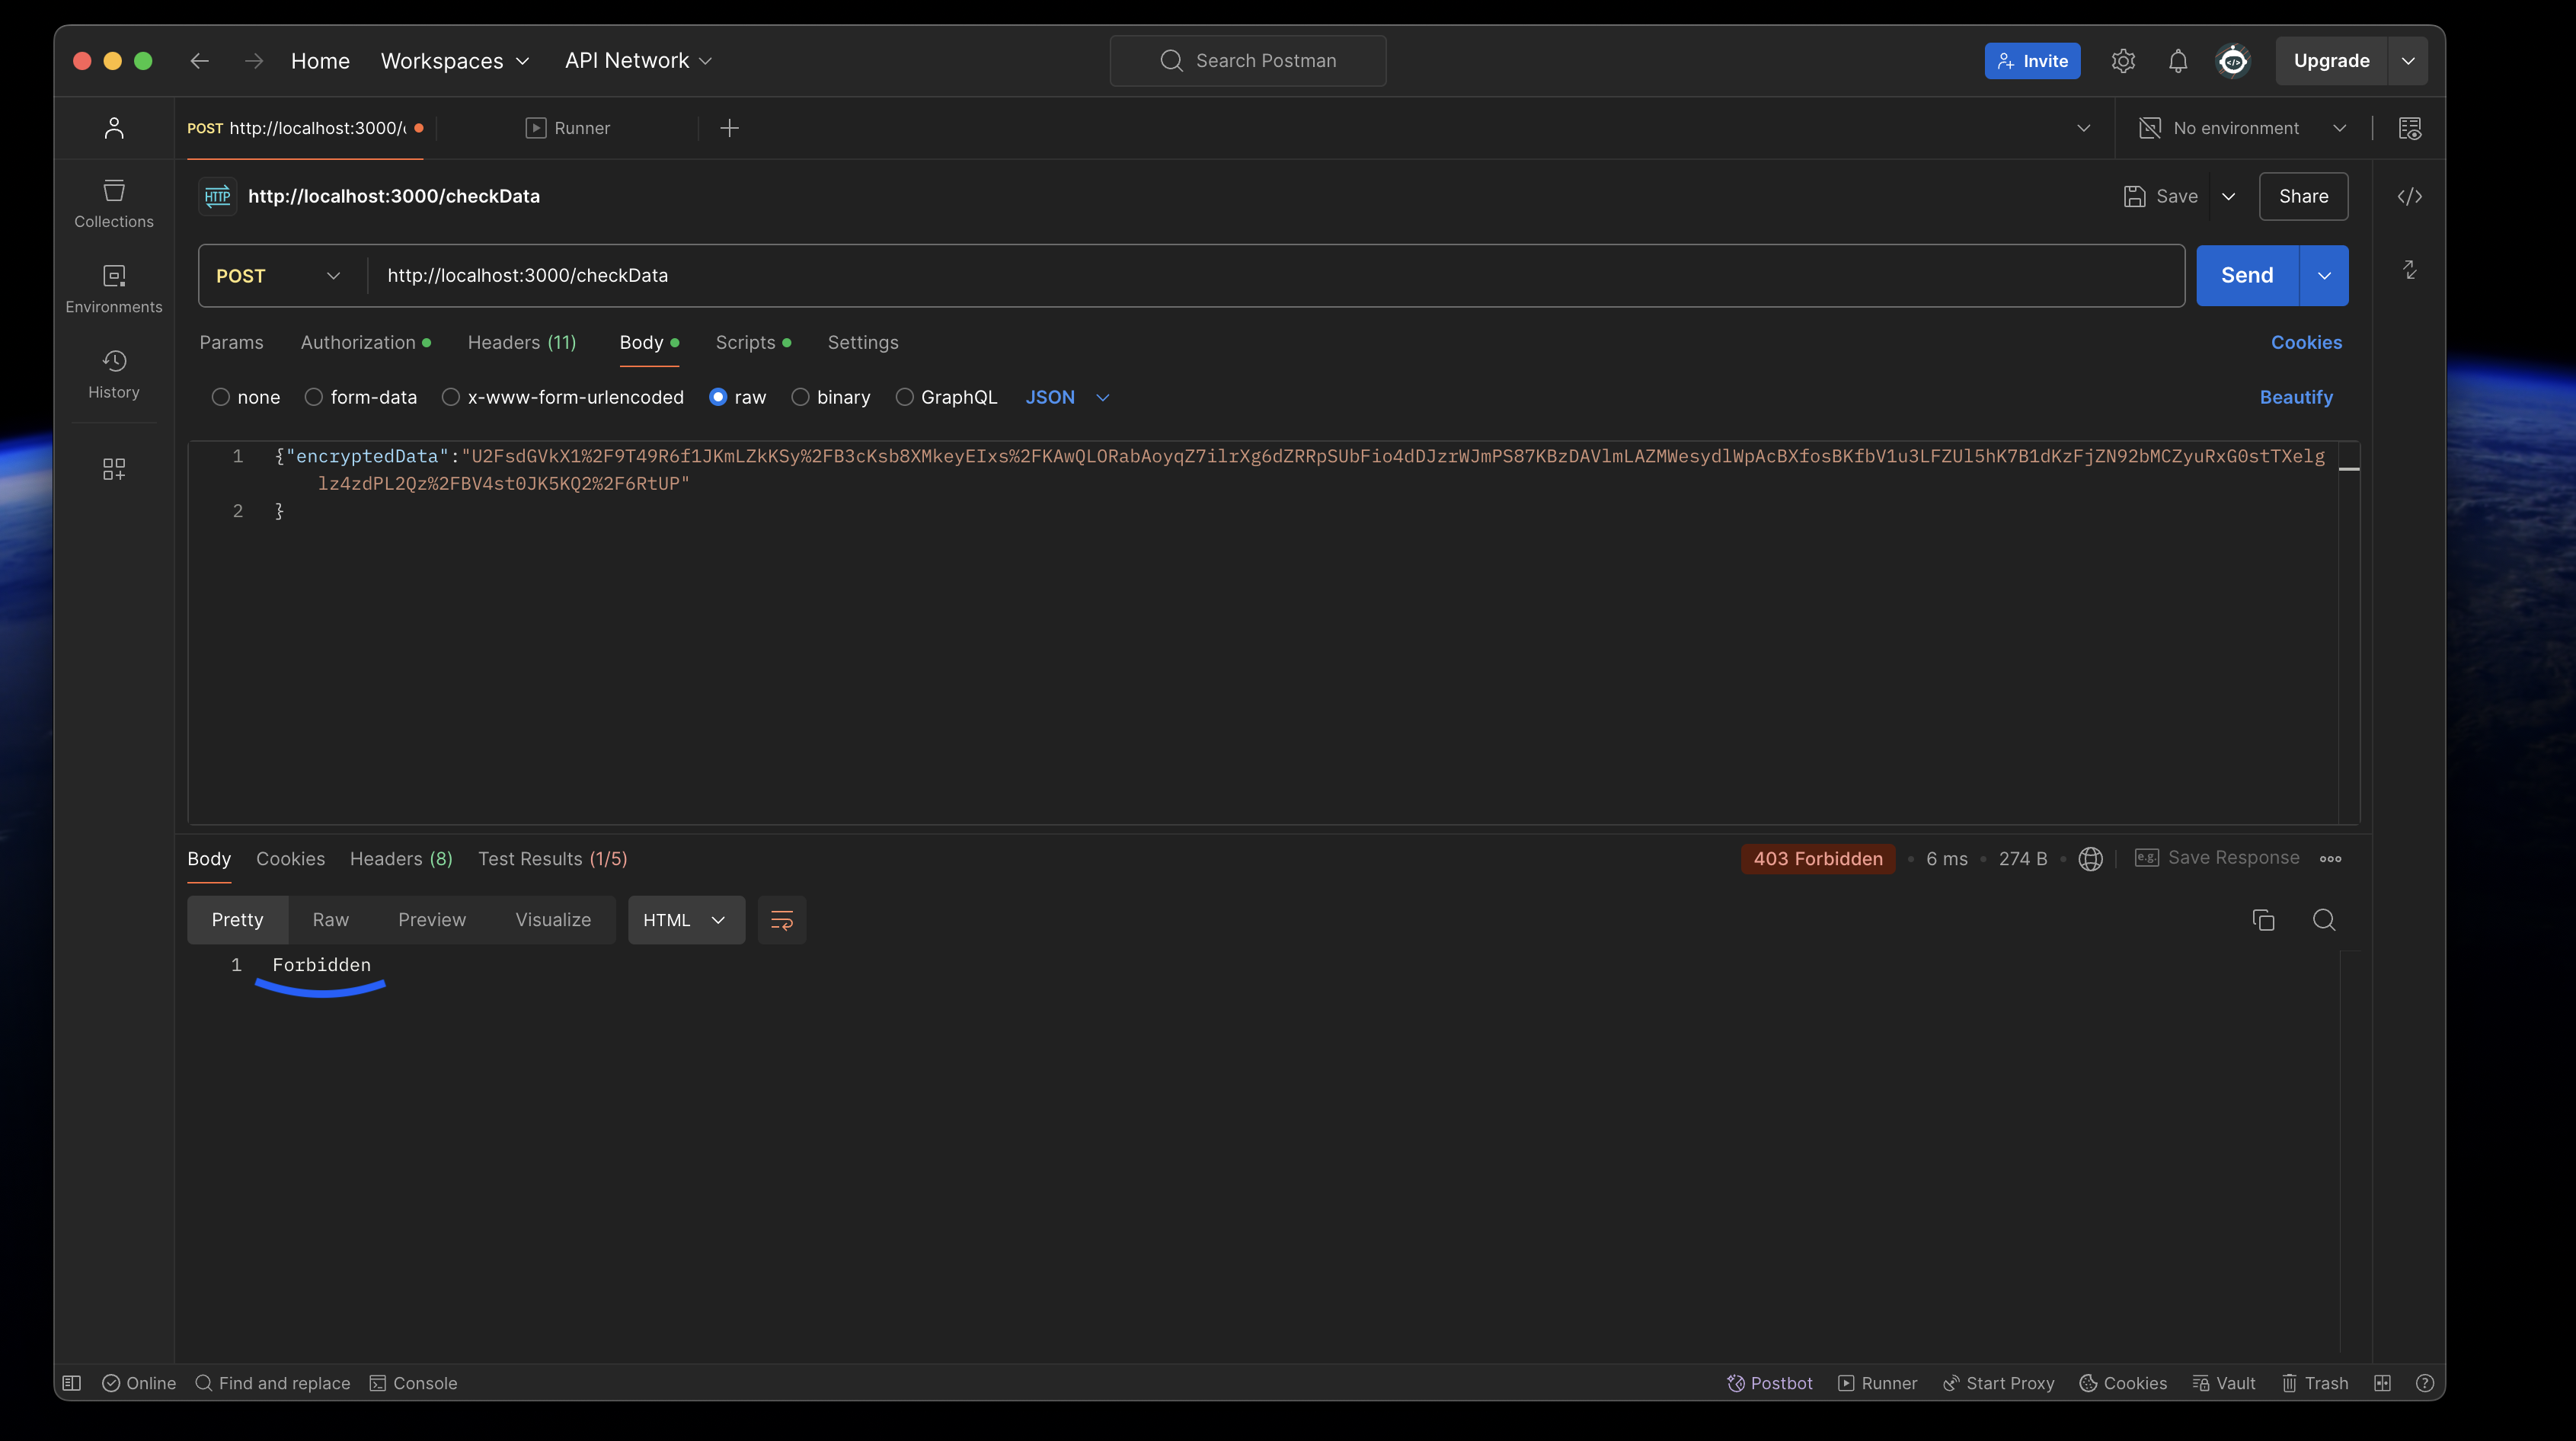Switch to the Raw response view
The image size is (2576, 1441).
[x=331, y=920]
